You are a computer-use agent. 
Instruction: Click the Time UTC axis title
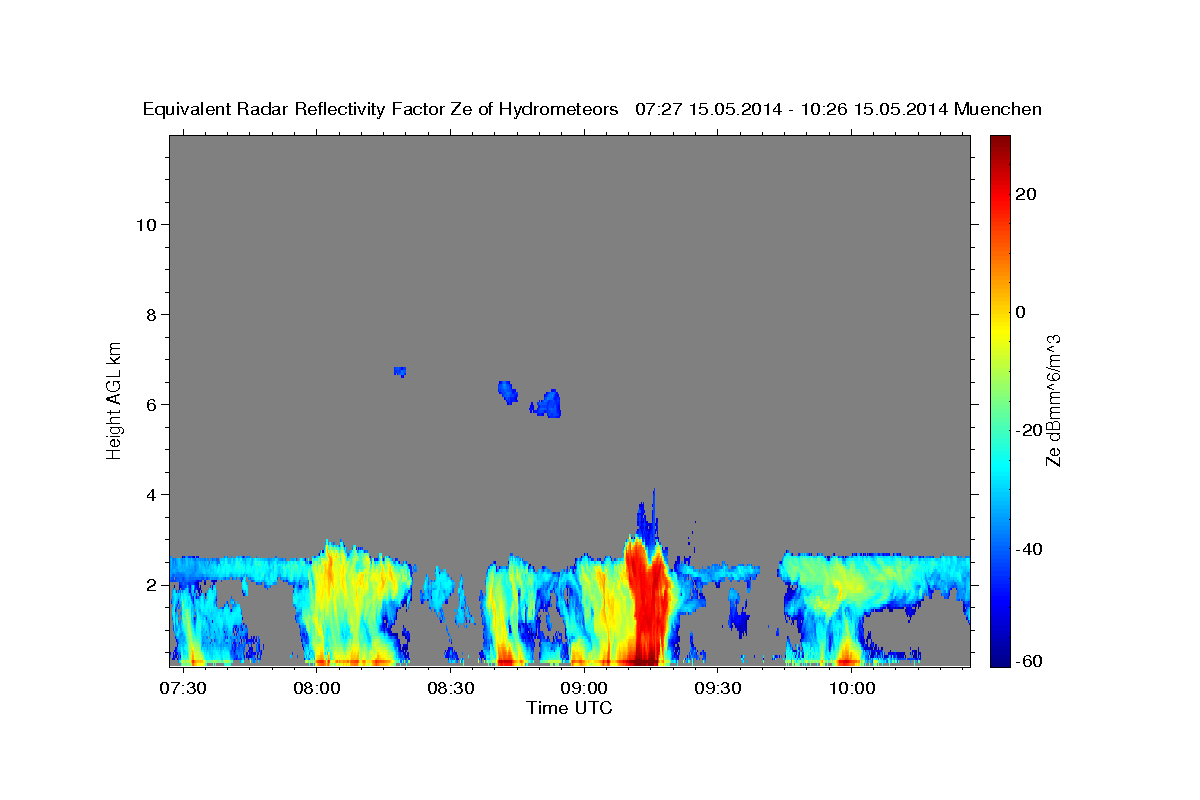pos(569,708)
